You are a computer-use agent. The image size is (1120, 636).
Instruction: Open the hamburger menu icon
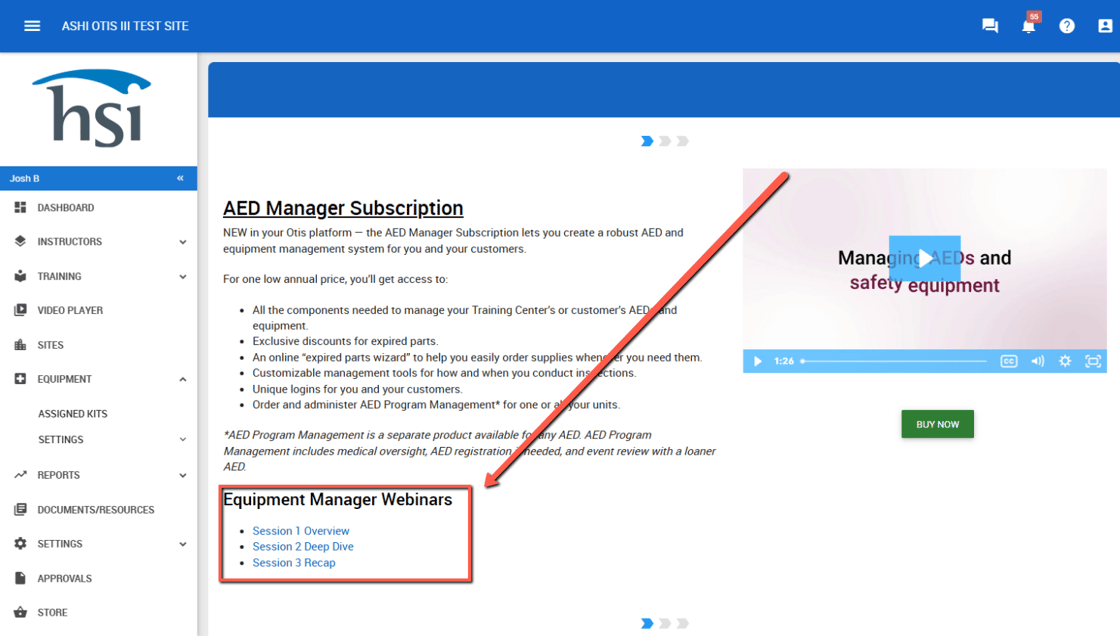[x=32, y=26]
